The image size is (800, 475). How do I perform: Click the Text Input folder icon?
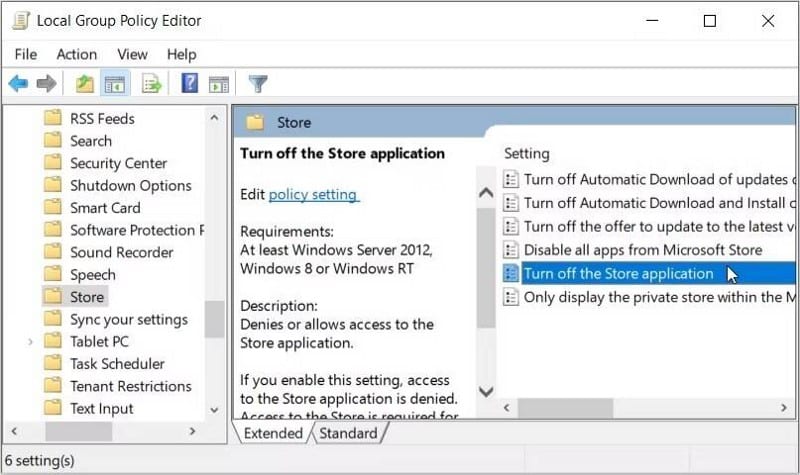53,408
